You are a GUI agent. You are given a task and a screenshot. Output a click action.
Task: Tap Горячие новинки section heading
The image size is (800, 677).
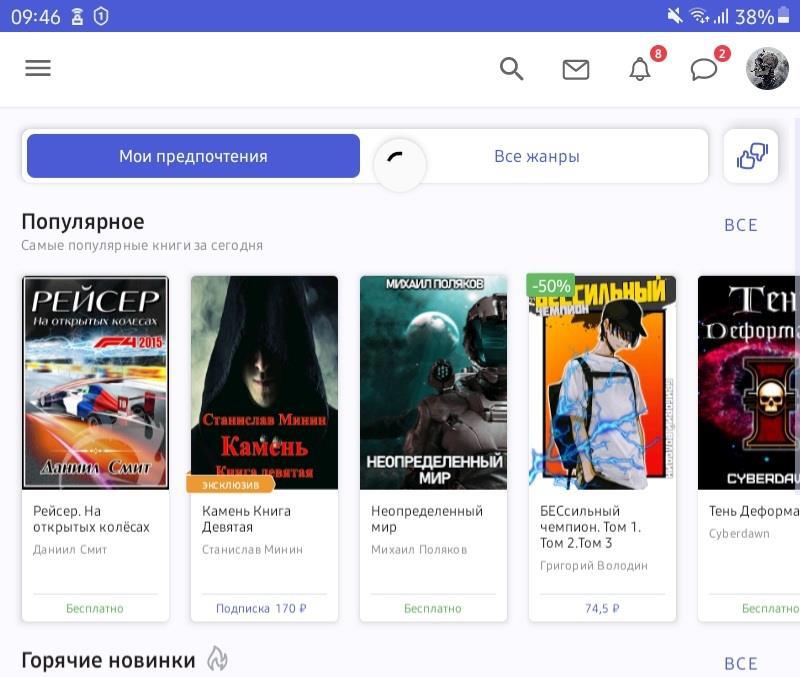point(108,660)
